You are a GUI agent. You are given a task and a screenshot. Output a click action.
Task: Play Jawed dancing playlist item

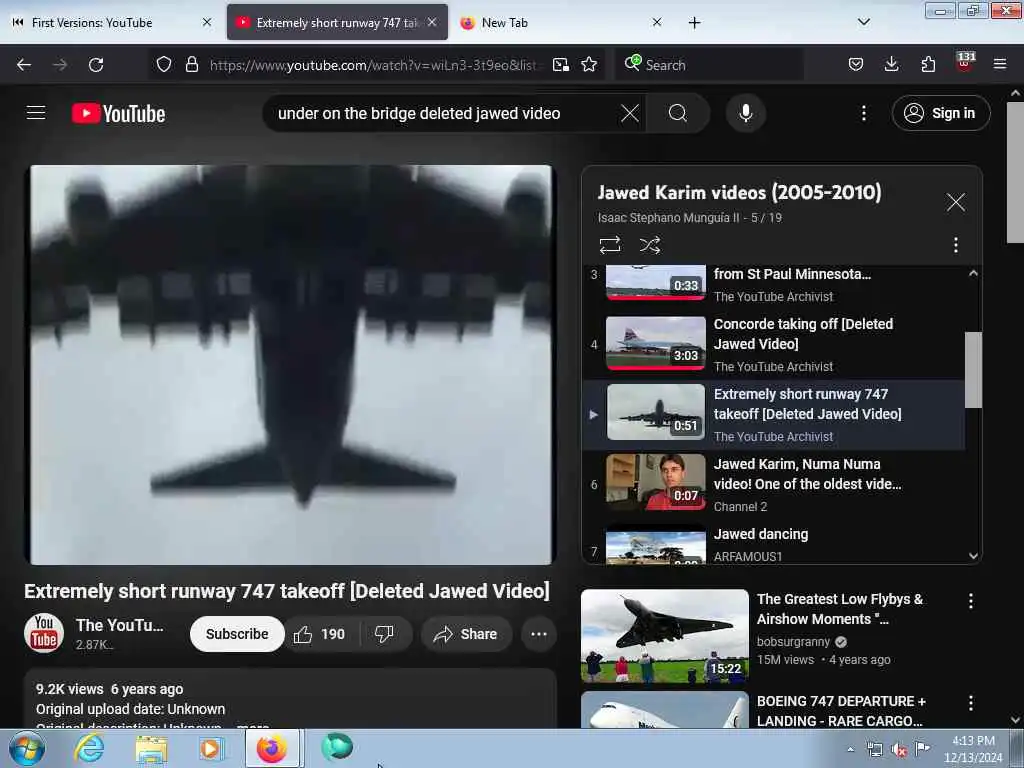click(773, 545)
